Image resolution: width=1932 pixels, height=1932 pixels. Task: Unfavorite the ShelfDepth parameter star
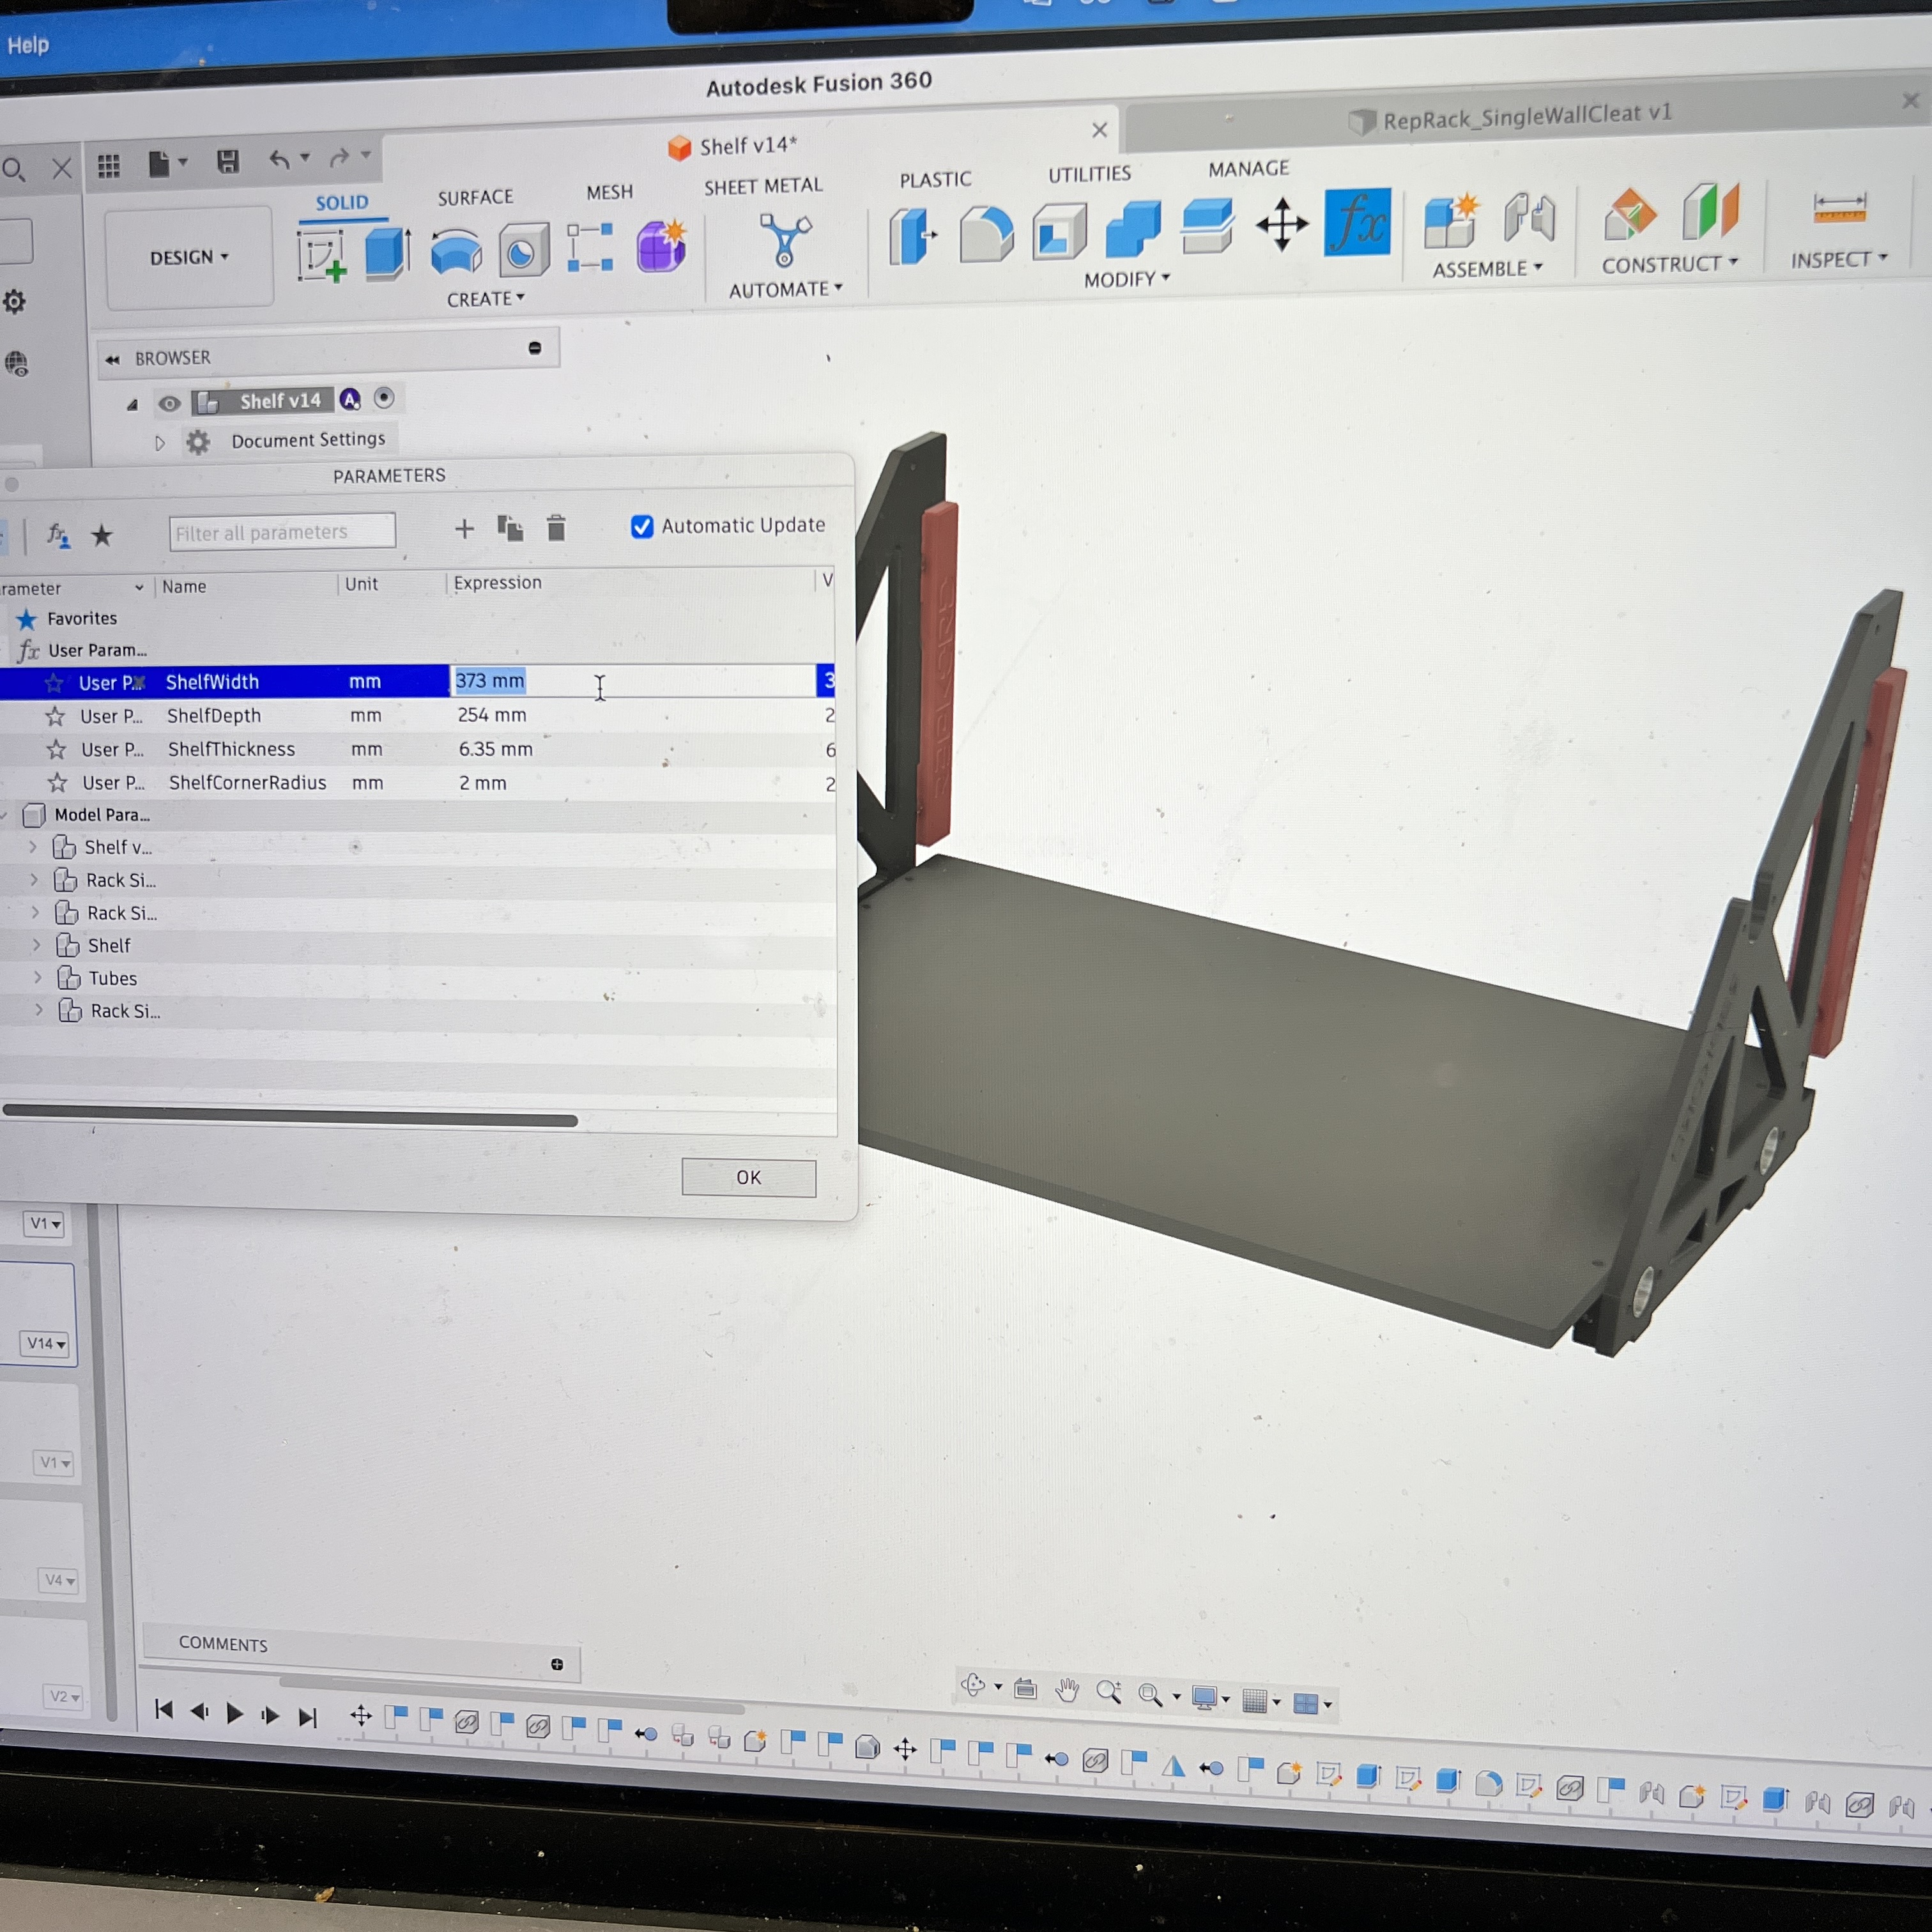tap(55, 716)
